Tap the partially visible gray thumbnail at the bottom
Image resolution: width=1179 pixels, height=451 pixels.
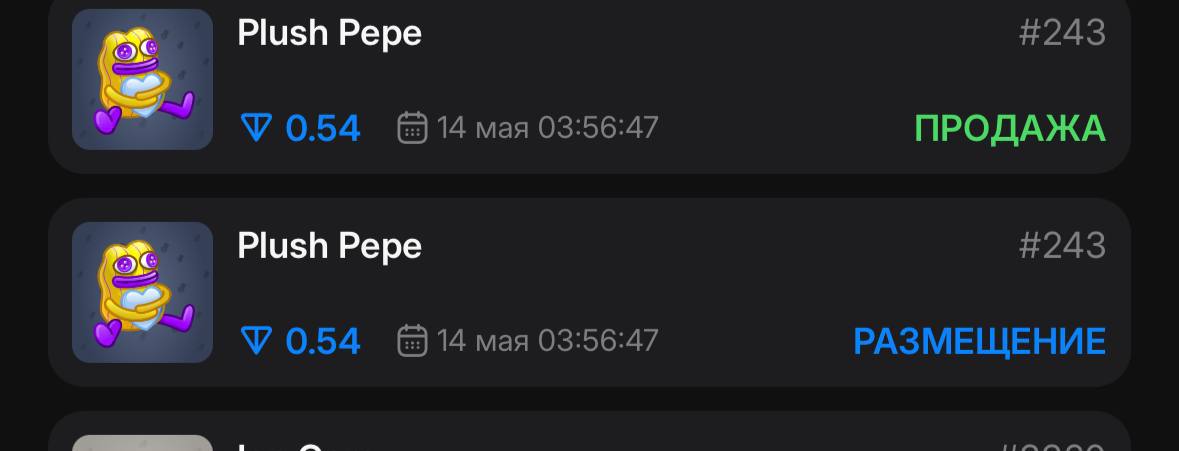coord(142,443)
